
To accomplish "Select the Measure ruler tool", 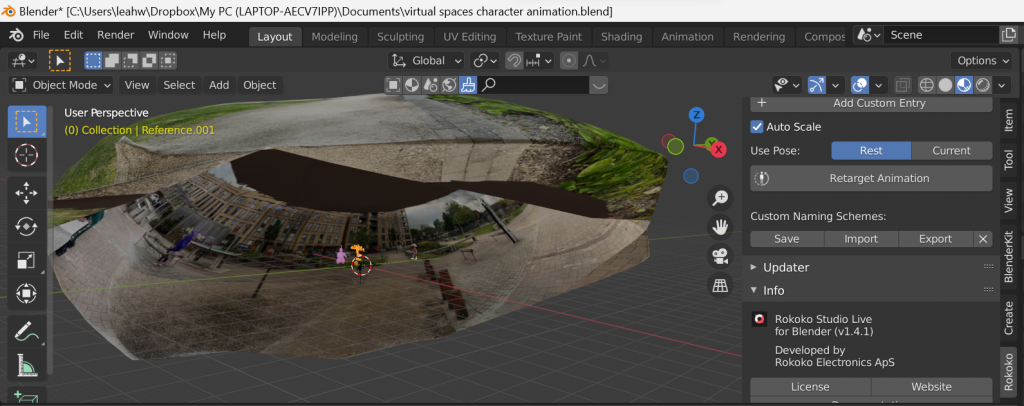I will [26, 365].
